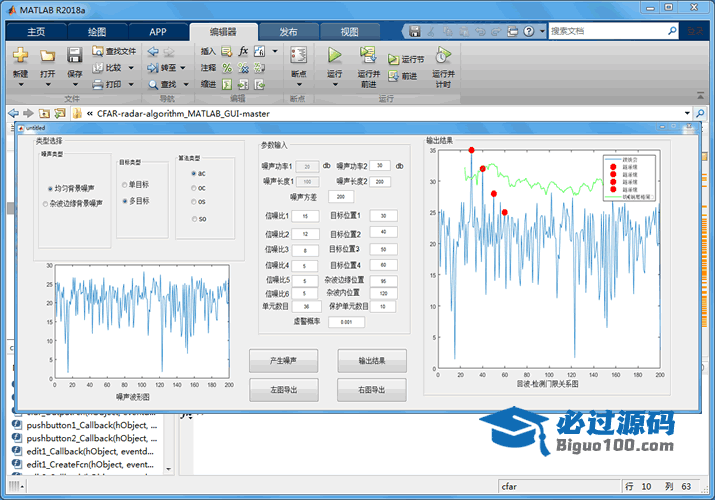Click the collapse toolstrip arrow button
This screenshot has width=715, height=500.
click(x=700, y=96)
